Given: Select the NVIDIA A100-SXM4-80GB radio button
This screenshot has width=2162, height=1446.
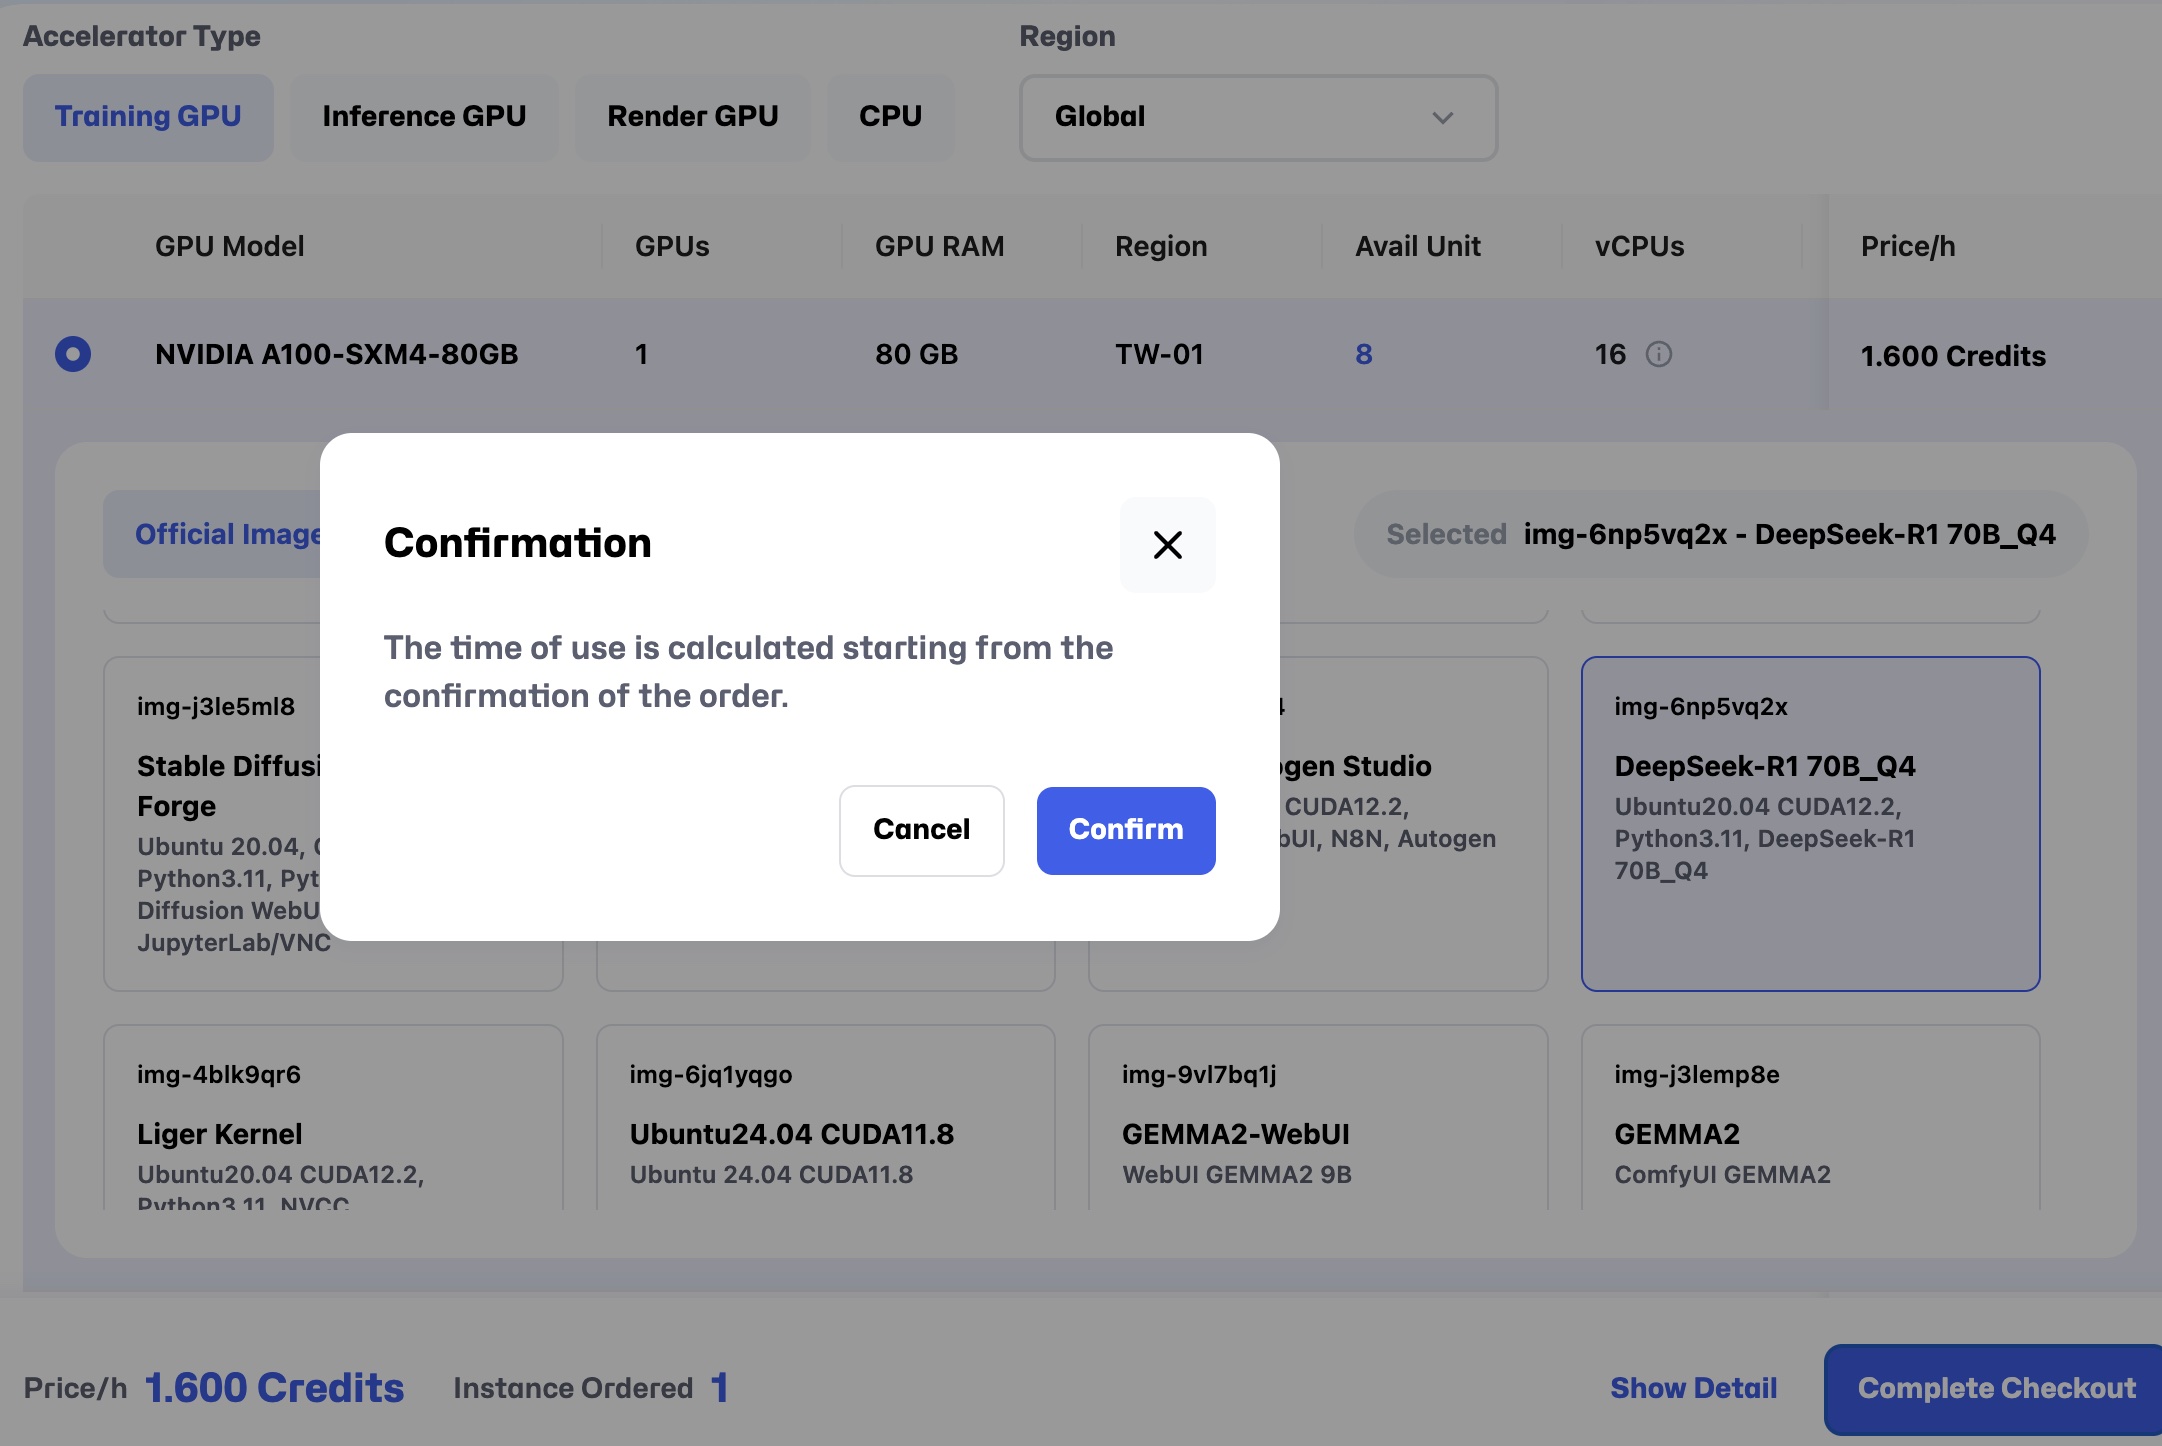Looking at the screenshot, I should click(73, 354).
